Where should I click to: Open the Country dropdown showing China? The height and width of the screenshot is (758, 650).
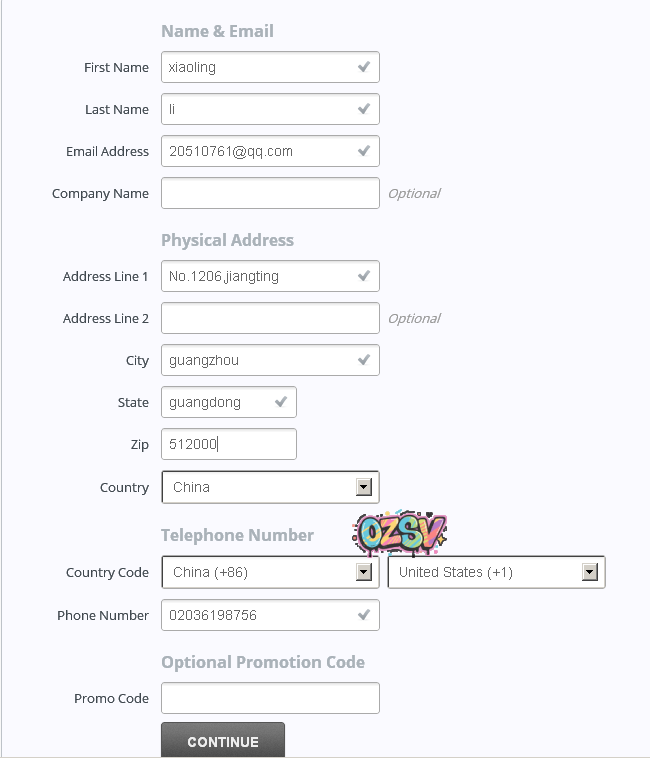tap(364, 487)
